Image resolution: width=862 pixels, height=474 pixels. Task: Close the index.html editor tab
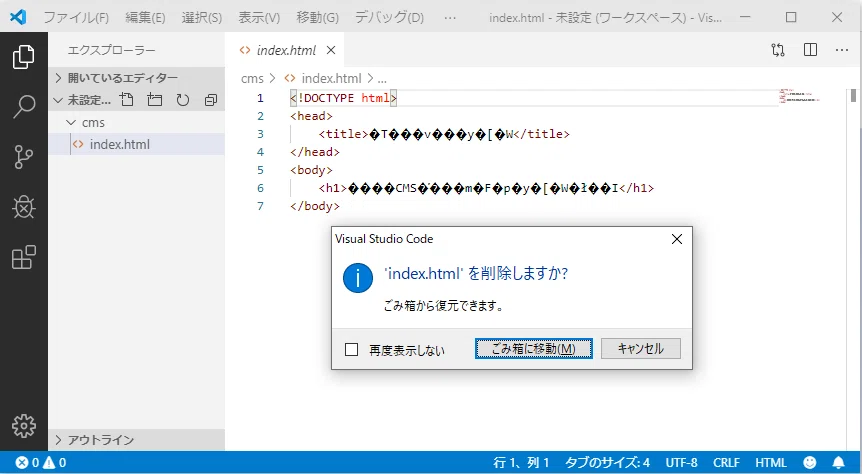pos(331,50)
